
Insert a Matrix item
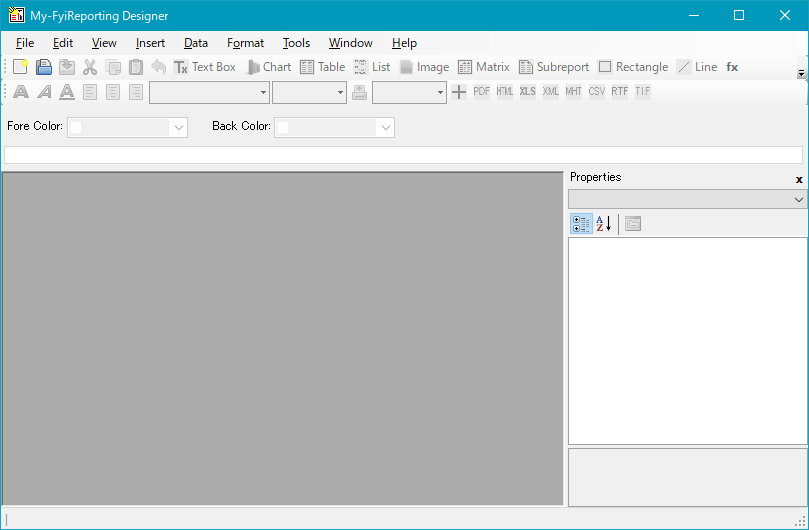[483, 67]
